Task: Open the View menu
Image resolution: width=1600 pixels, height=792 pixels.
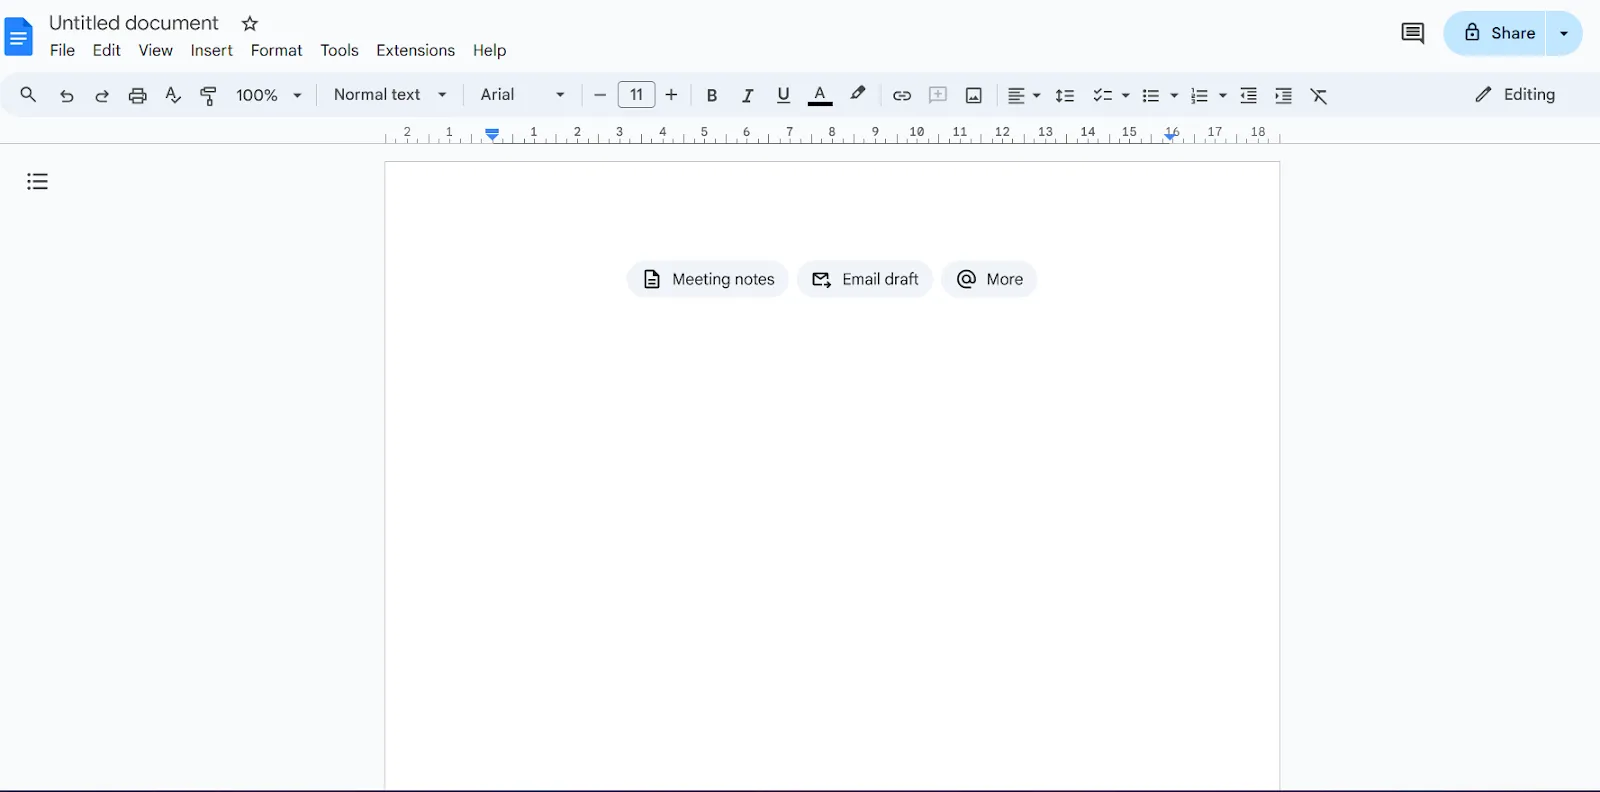Action: coord(155,50)
